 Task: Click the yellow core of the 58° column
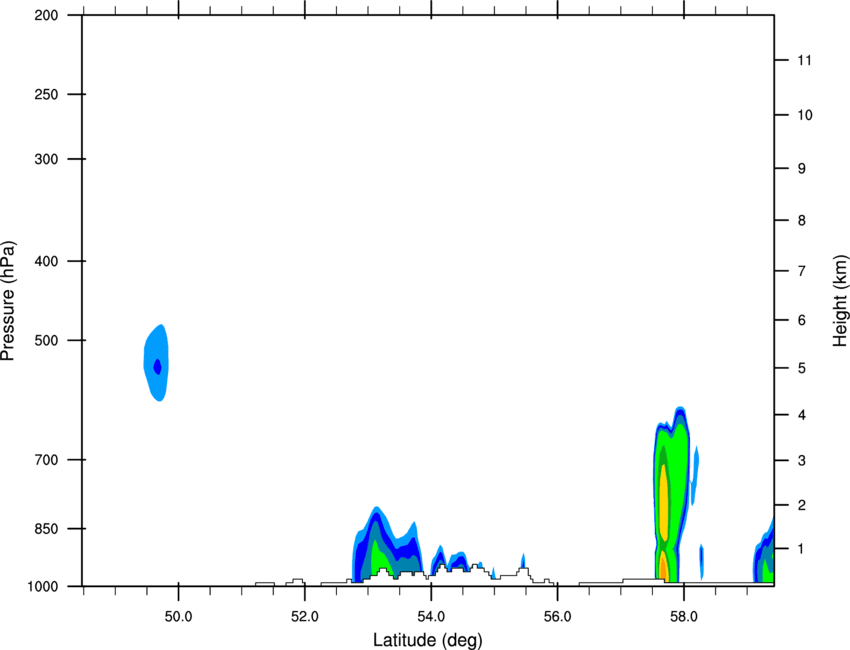(664, 501)
